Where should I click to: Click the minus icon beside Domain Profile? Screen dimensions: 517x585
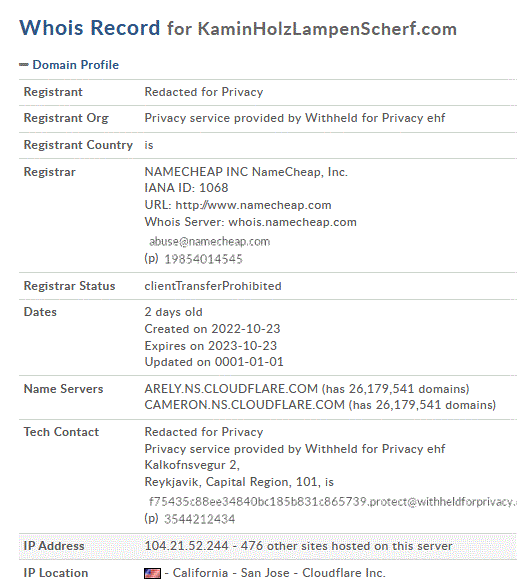pos(24,65)
